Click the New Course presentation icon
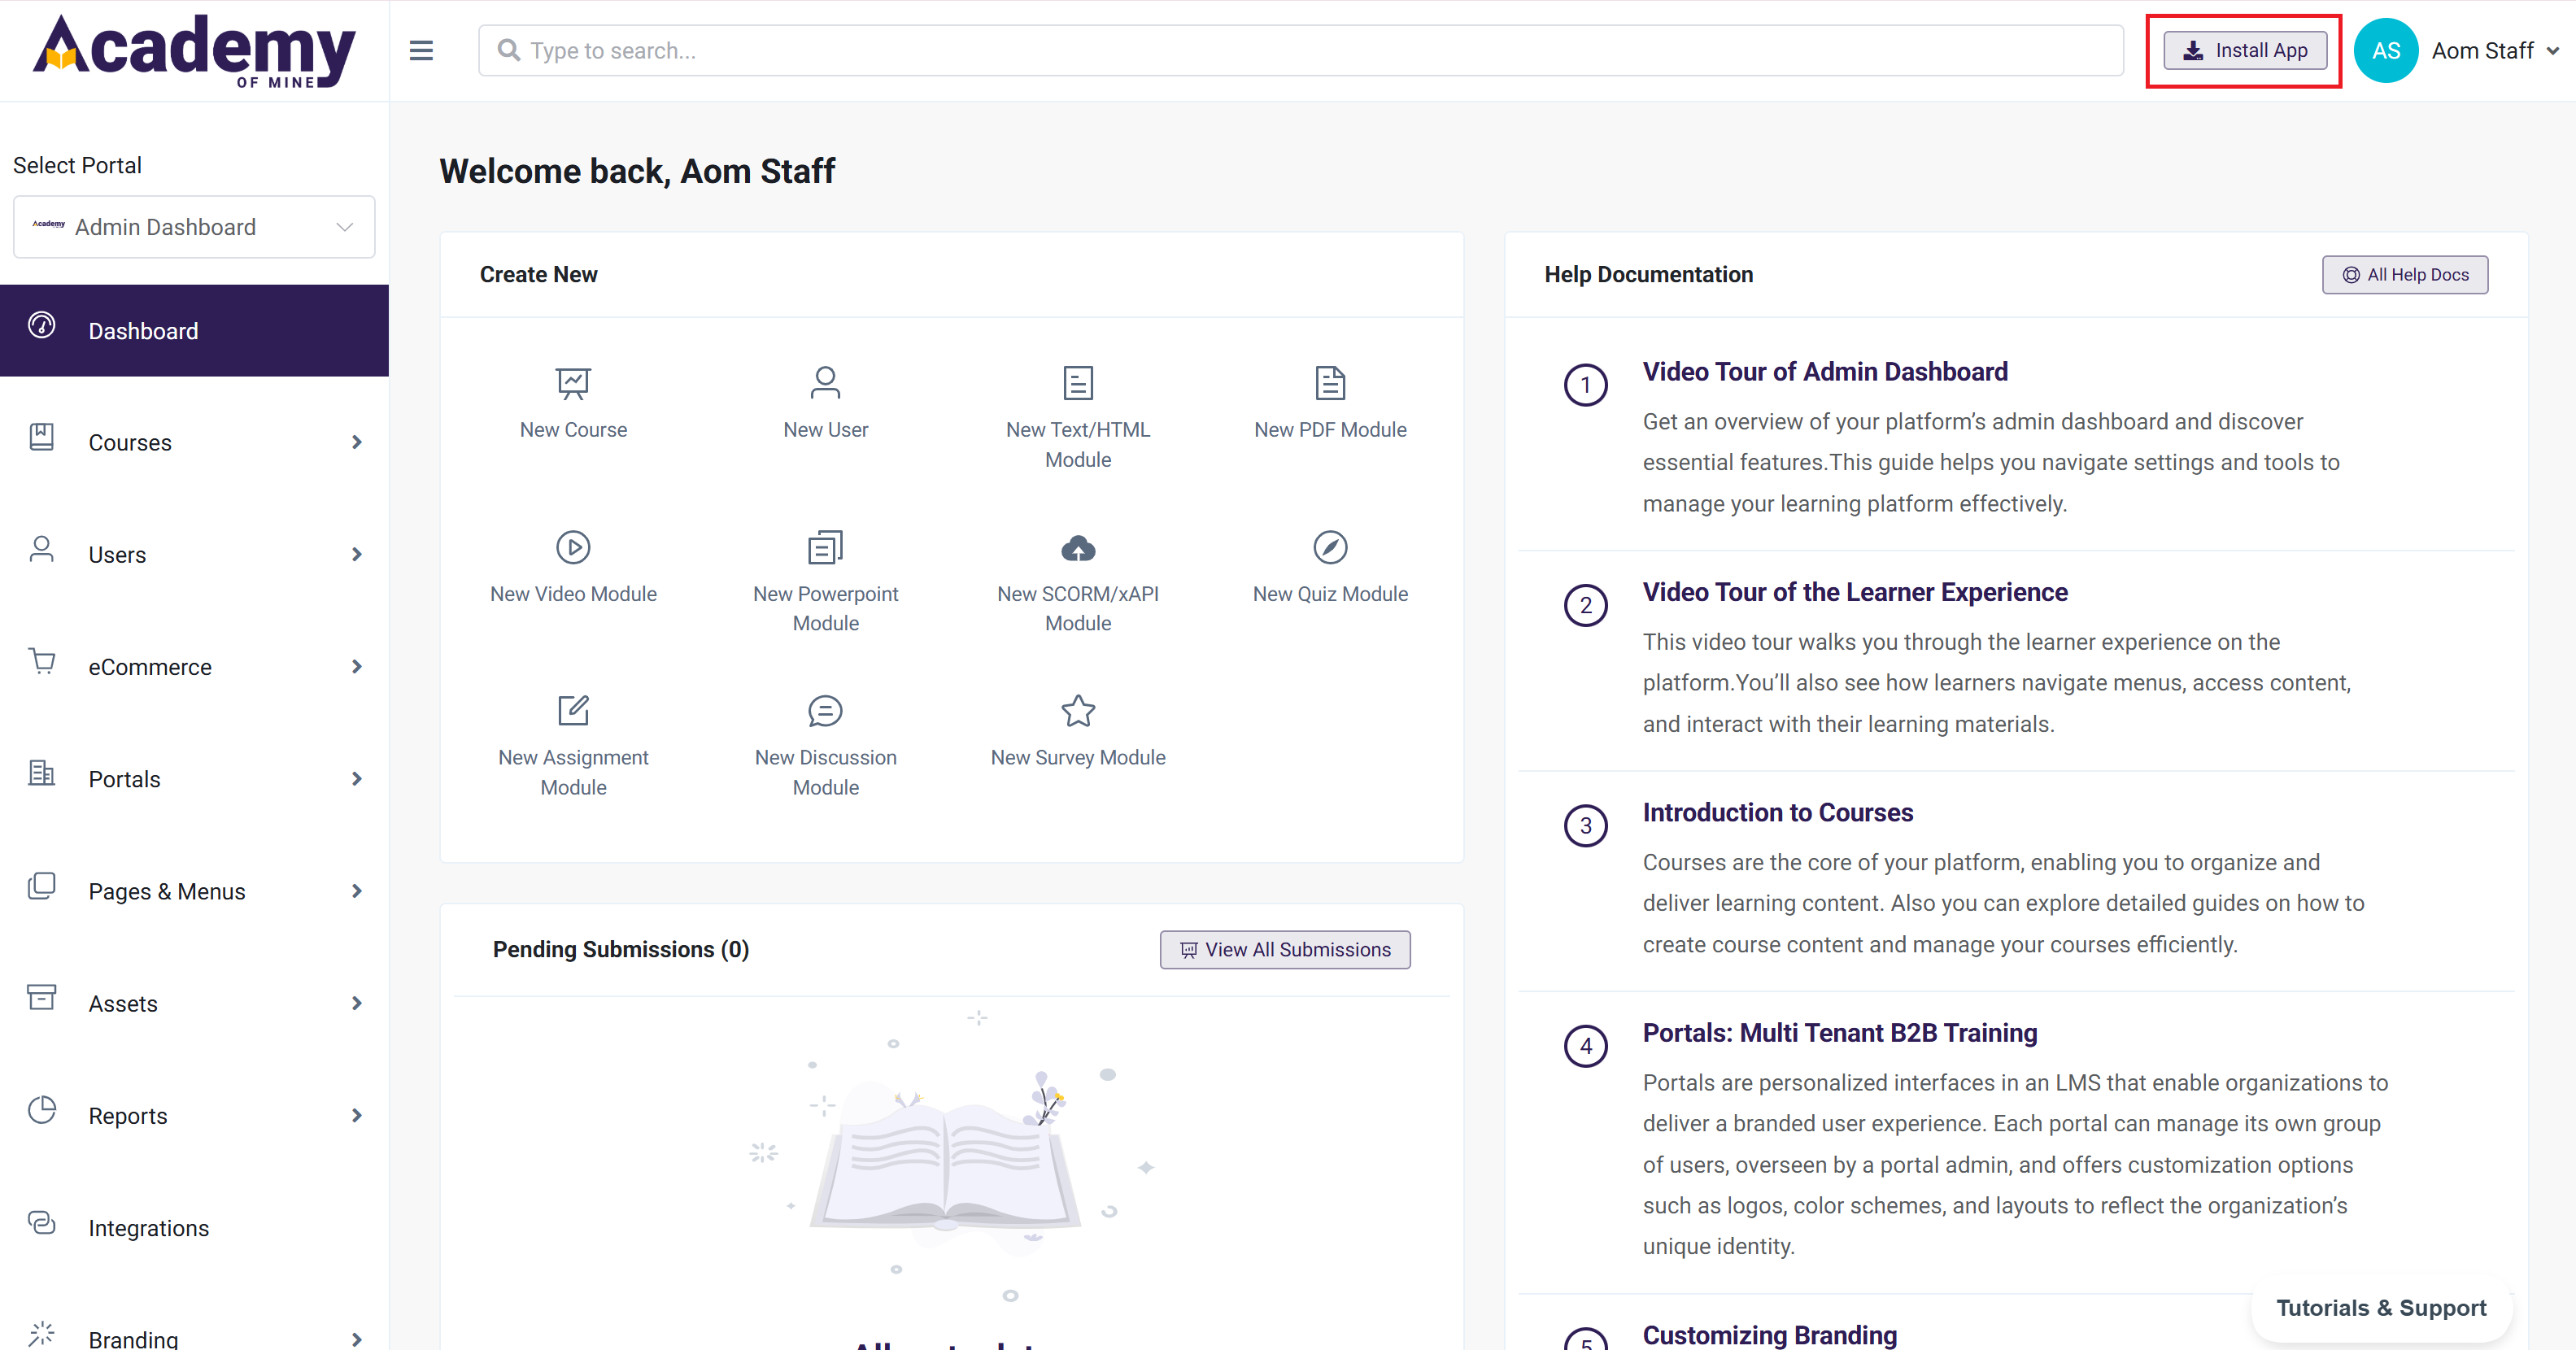This screenshot has height=1350, width=2576. (x=573, y=383)
